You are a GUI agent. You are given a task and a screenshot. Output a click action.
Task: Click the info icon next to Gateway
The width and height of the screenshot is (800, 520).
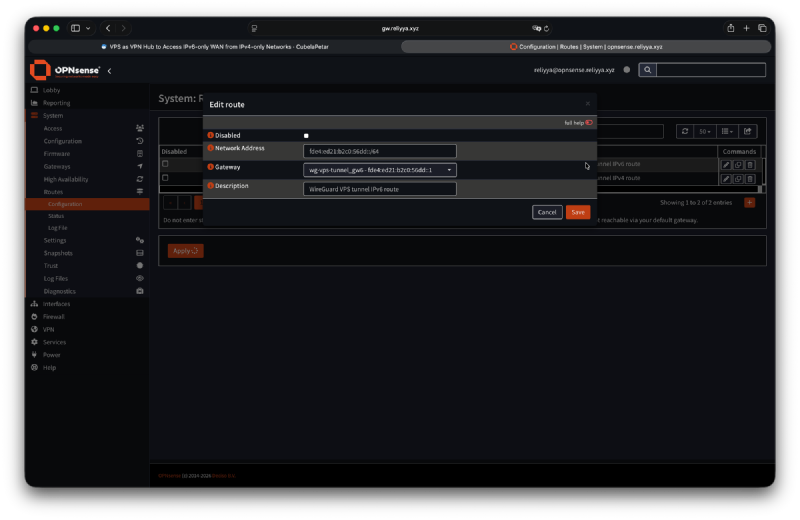pyautogui.click(x=210, y=167)
